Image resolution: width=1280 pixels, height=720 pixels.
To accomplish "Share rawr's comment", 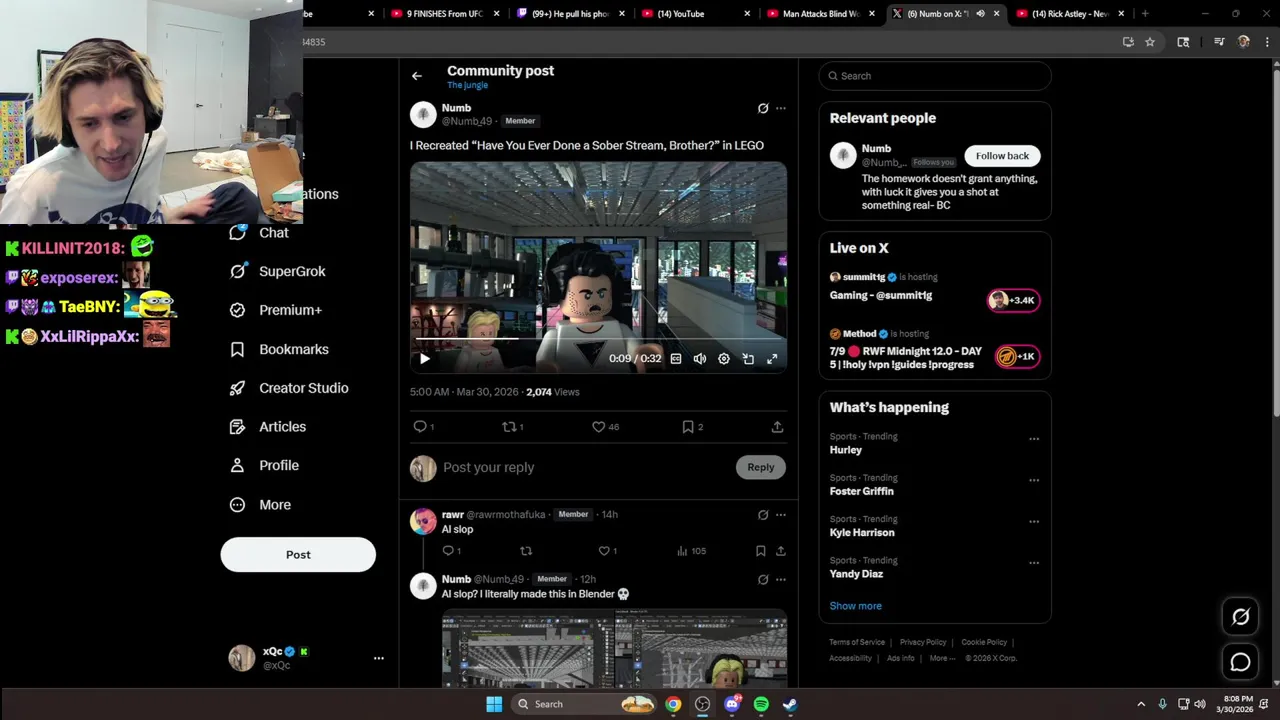I will [x=781, y=551].
